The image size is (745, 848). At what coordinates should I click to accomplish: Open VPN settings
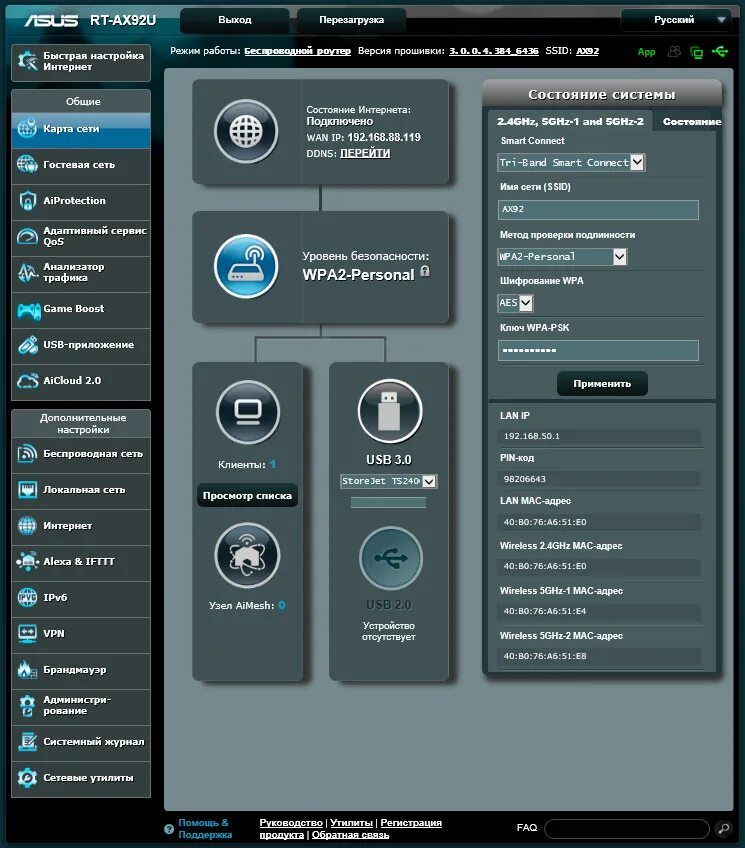(81, 635)
